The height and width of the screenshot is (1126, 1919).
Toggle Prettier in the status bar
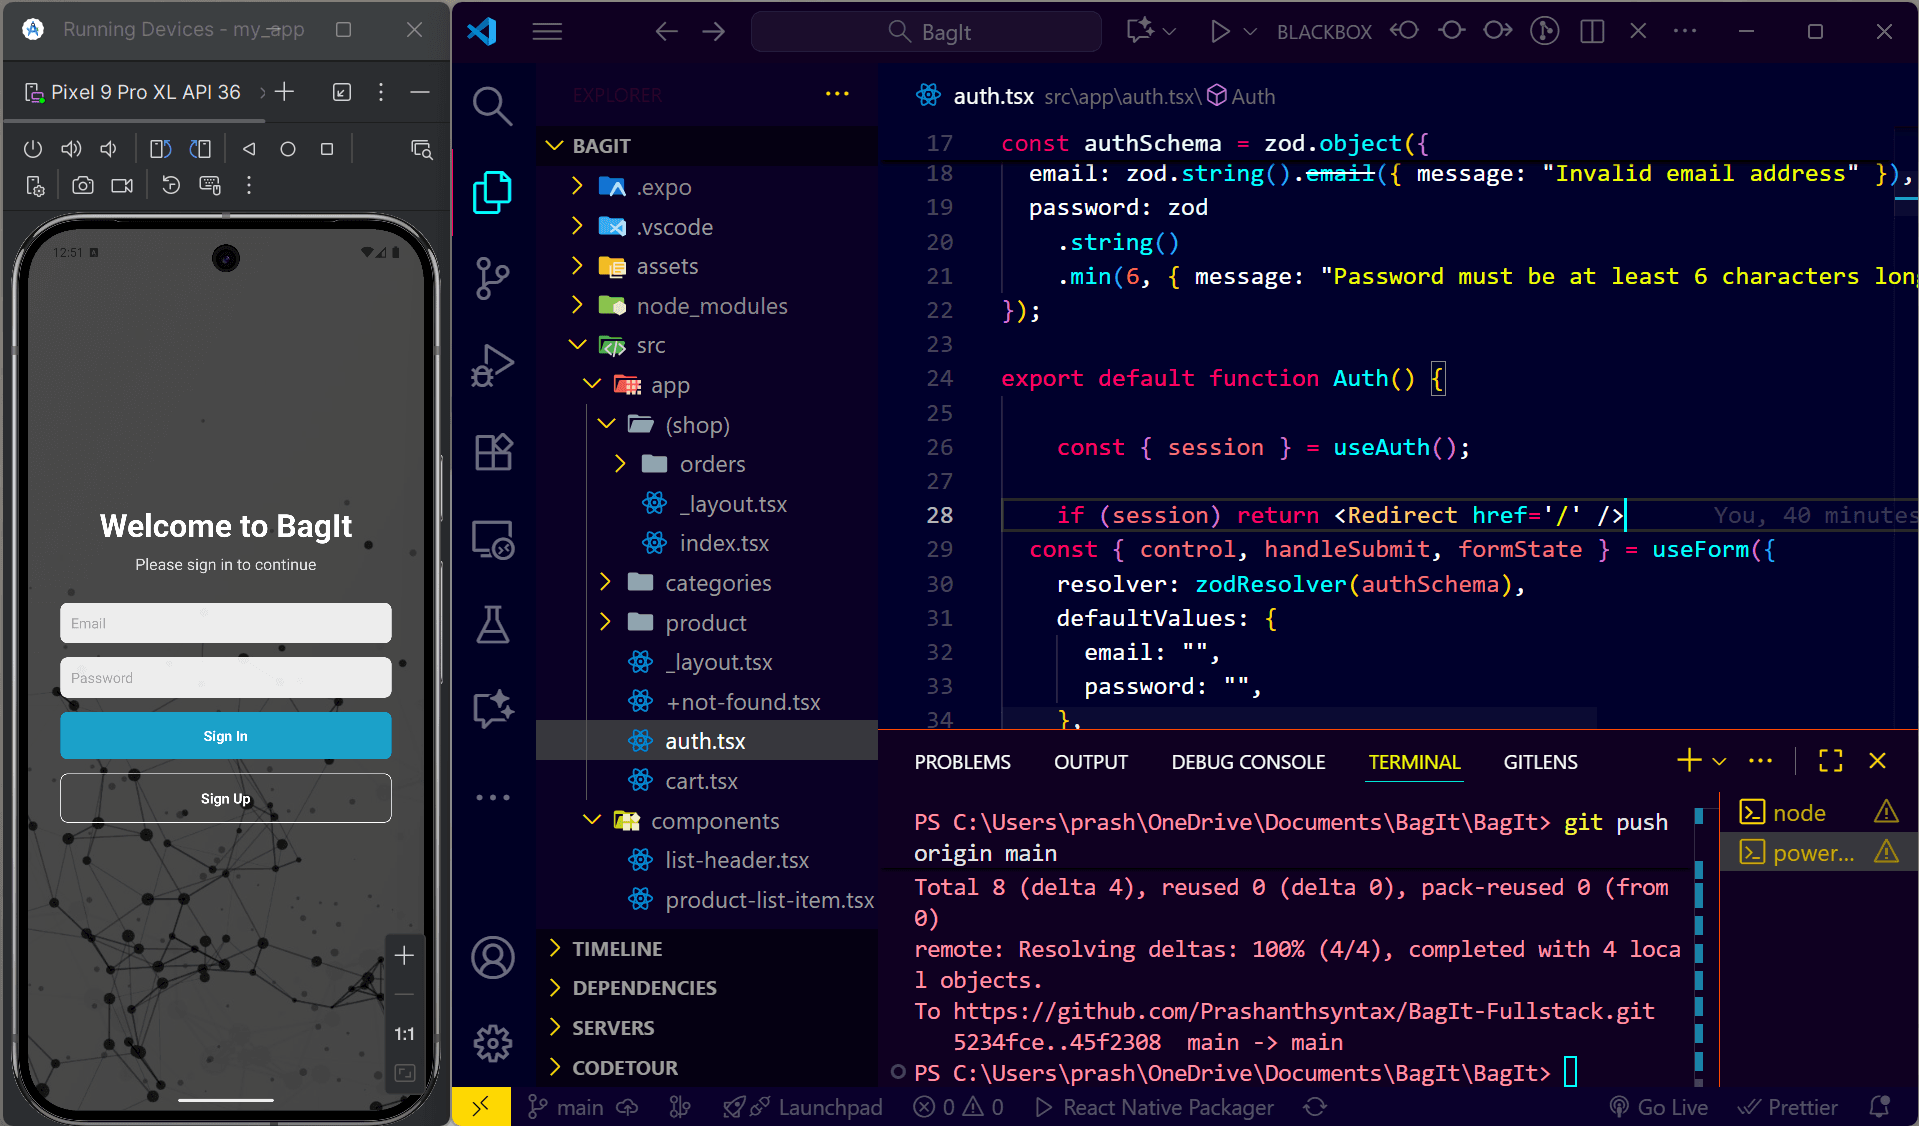tap(1788, 1107)
